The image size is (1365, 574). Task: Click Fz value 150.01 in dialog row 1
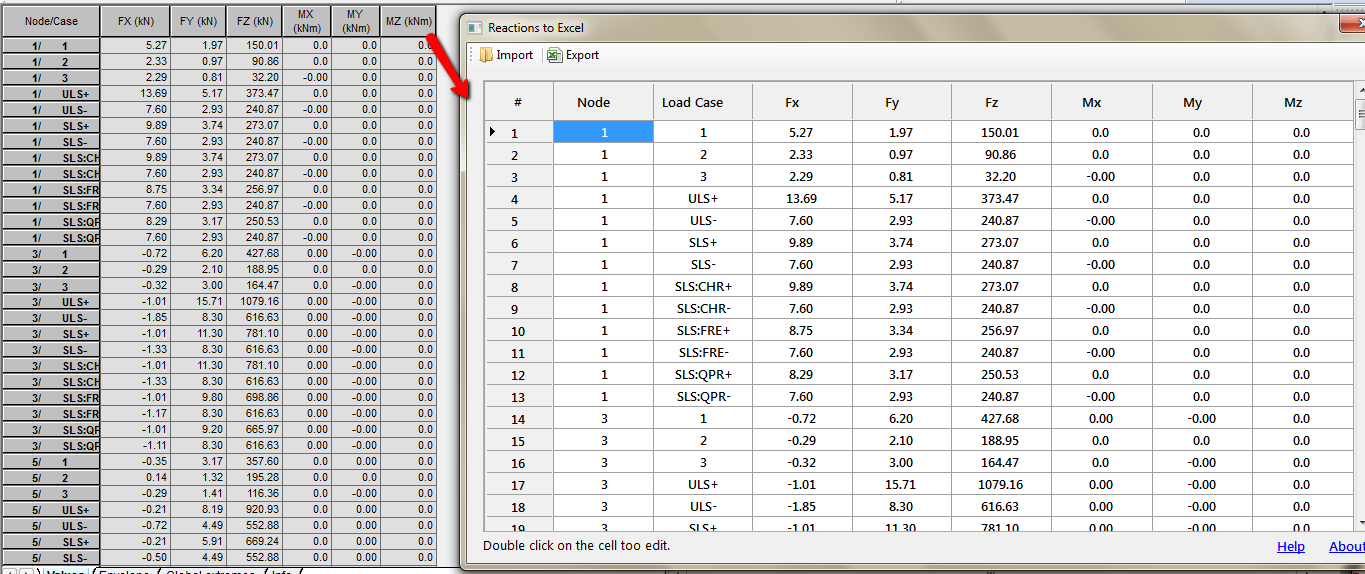[1001, 132]
